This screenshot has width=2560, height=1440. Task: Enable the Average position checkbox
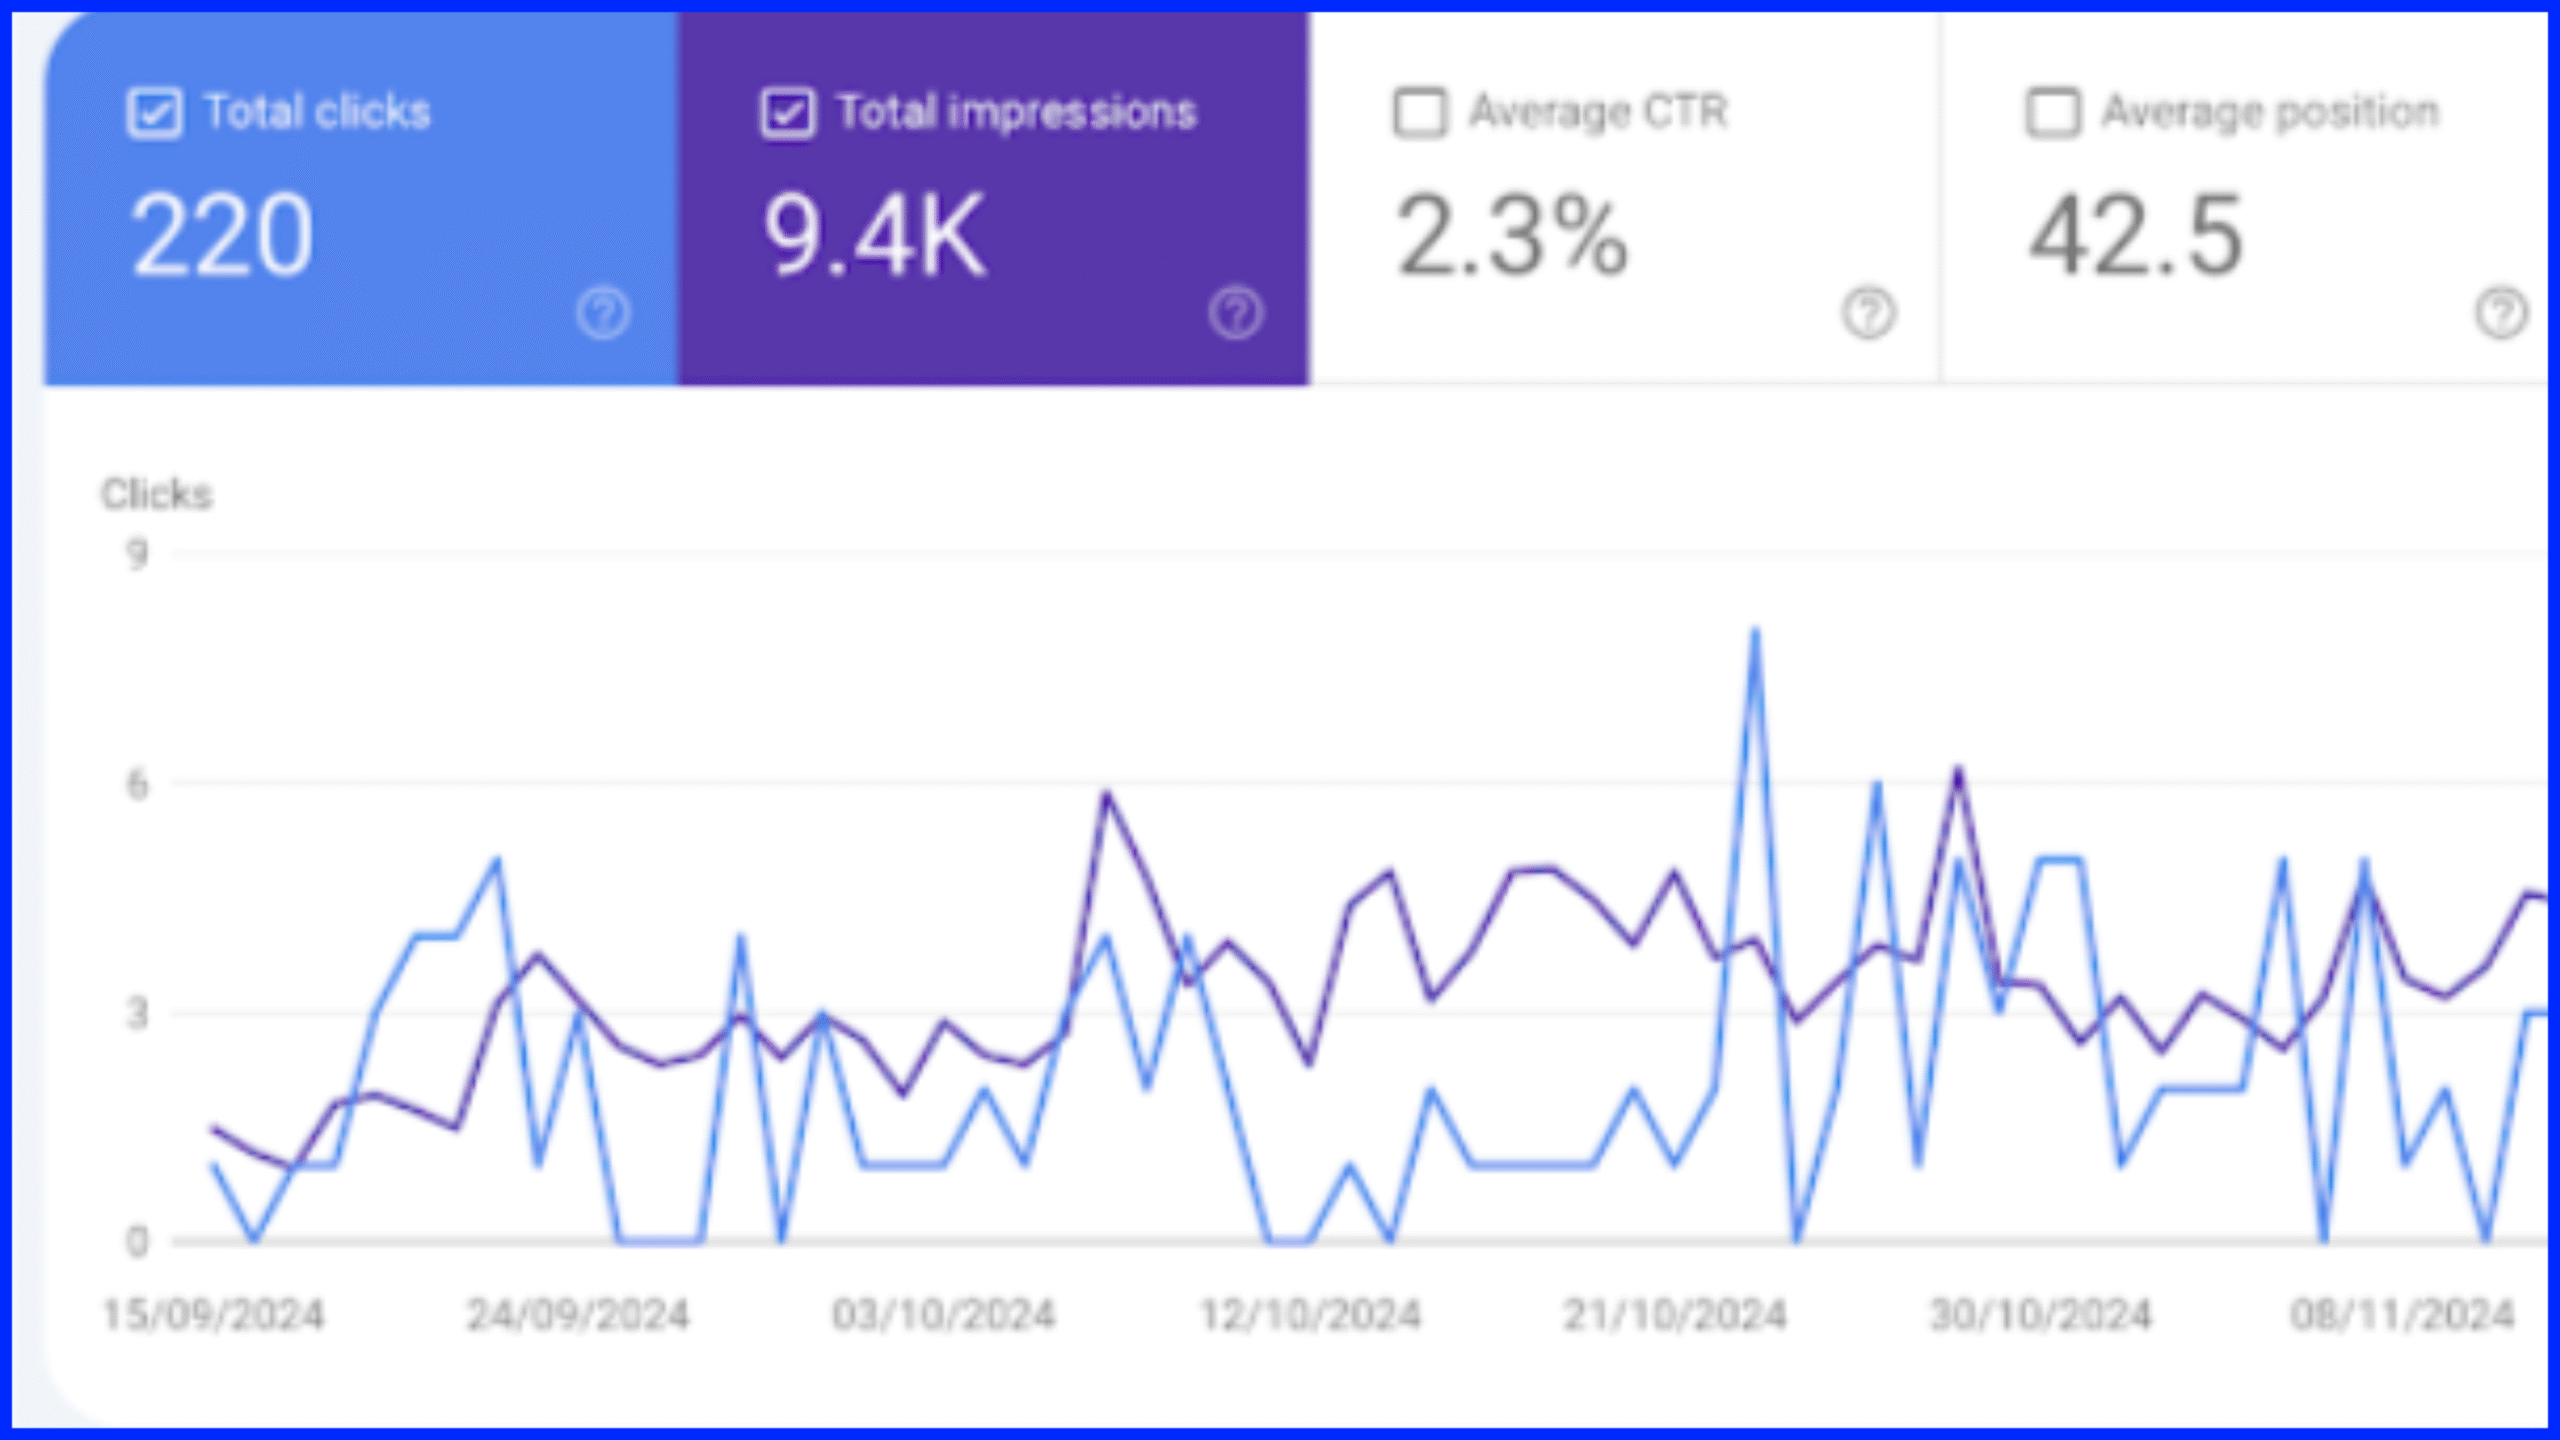pyautogui.click(x=2052, y=112)
